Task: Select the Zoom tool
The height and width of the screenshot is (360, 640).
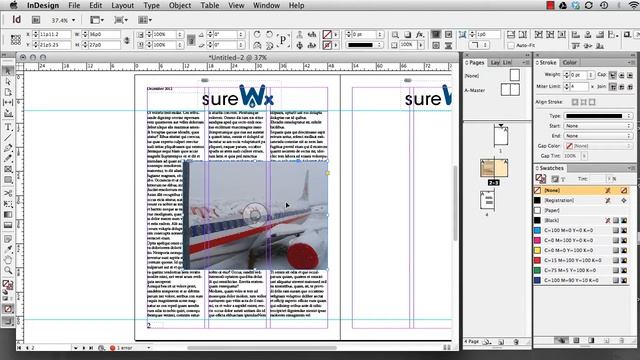Action: (x=8, y=270)
